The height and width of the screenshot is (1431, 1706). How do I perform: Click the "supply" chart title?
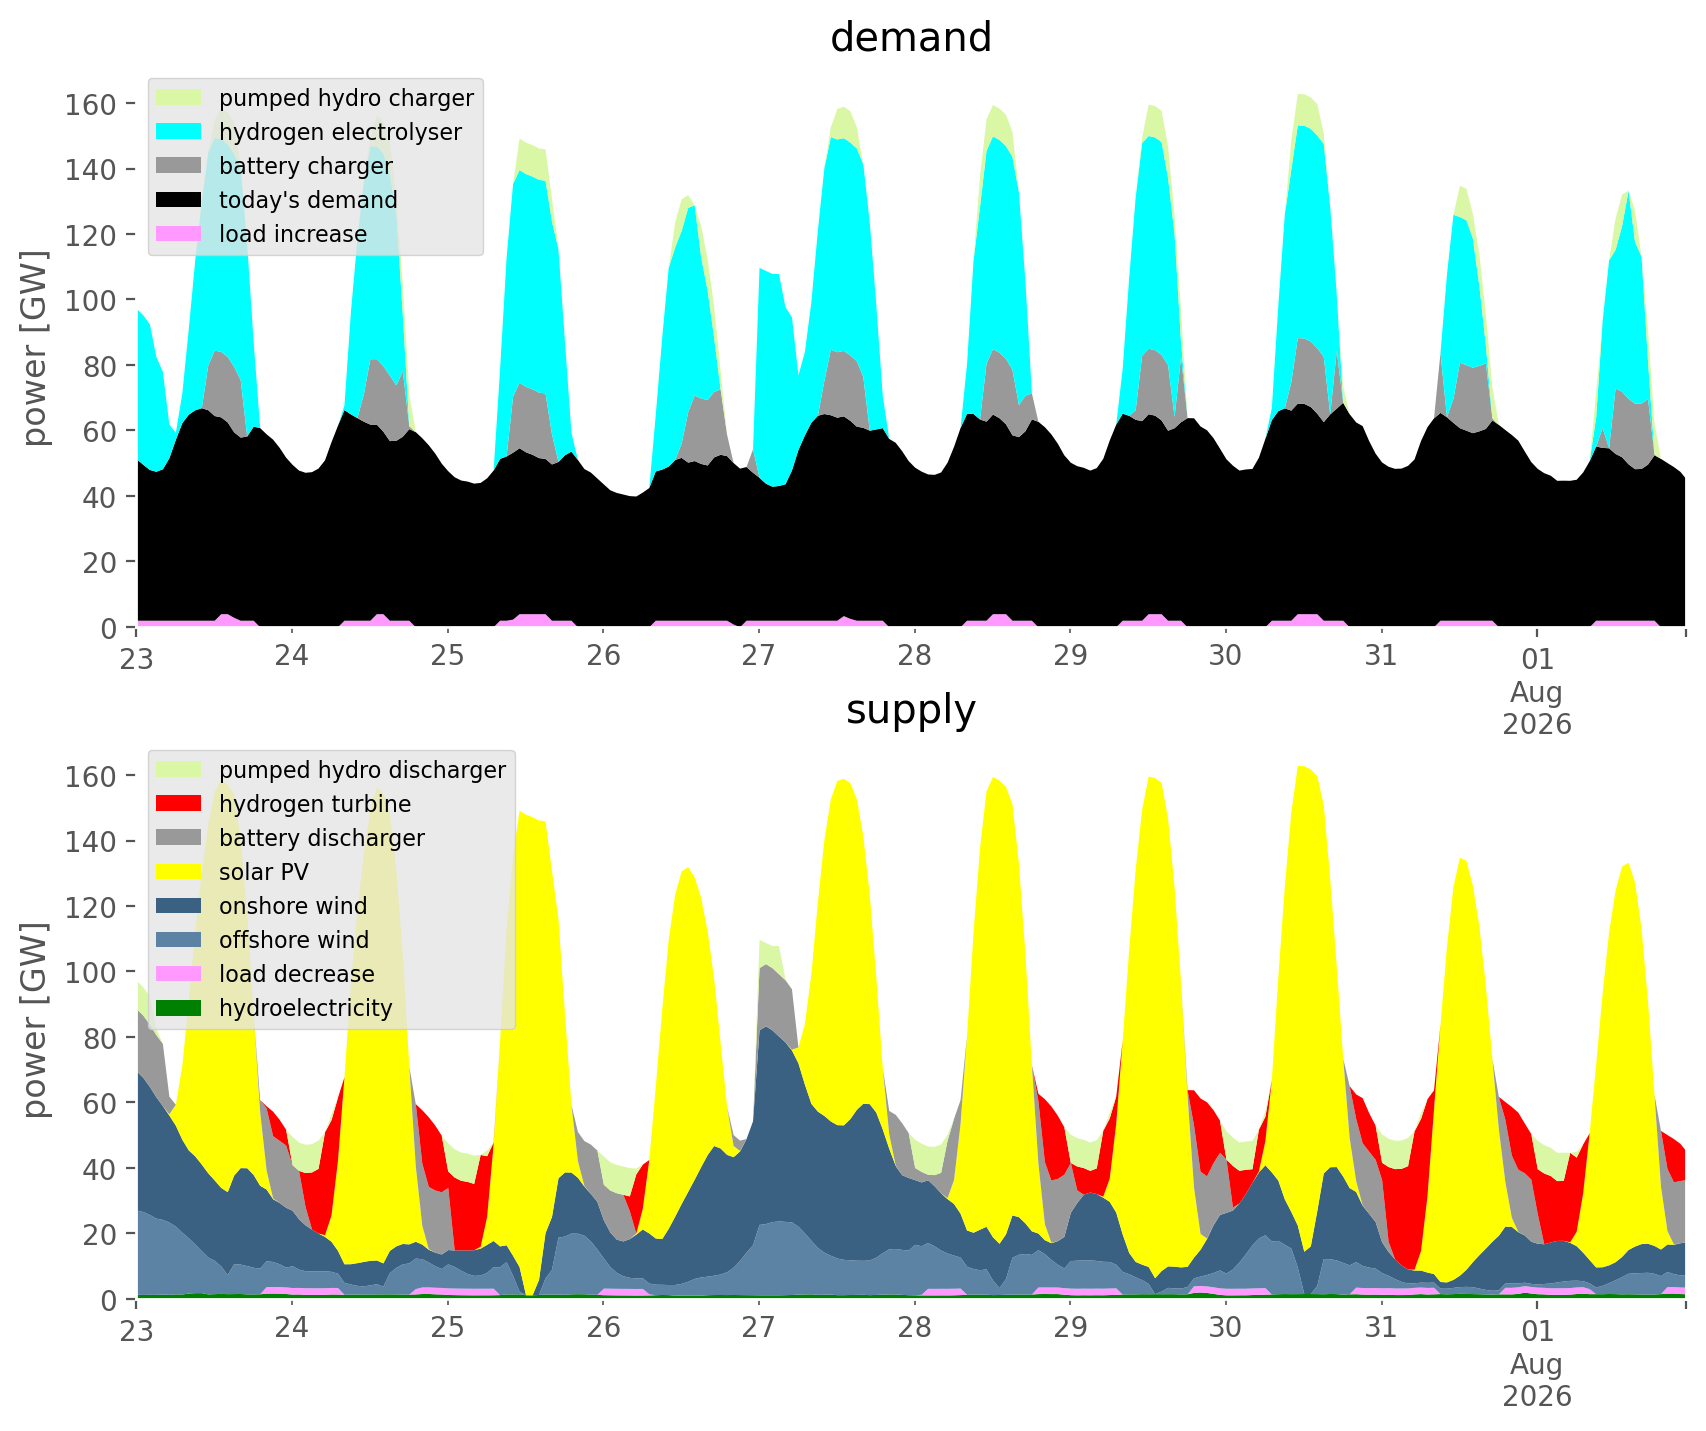[x=911, y=710]
